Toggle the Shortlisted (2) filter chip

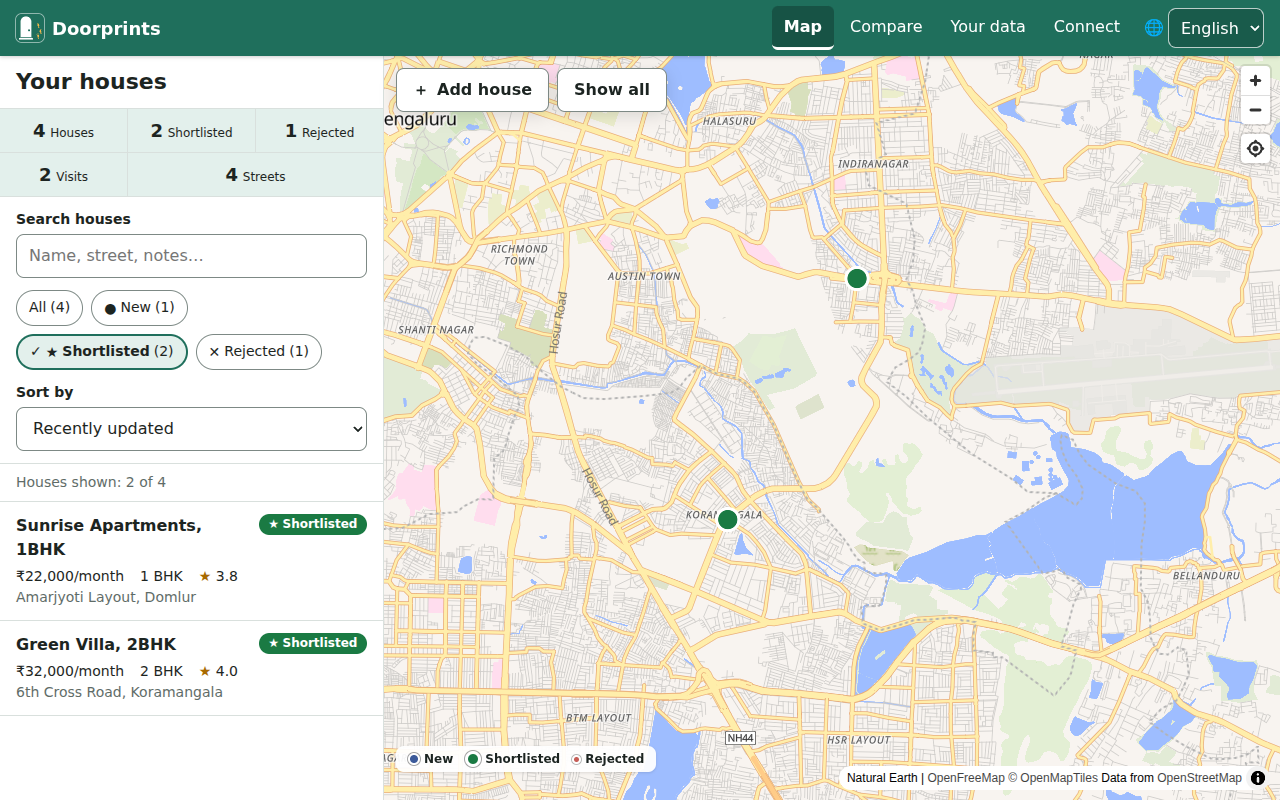point(102,352)
